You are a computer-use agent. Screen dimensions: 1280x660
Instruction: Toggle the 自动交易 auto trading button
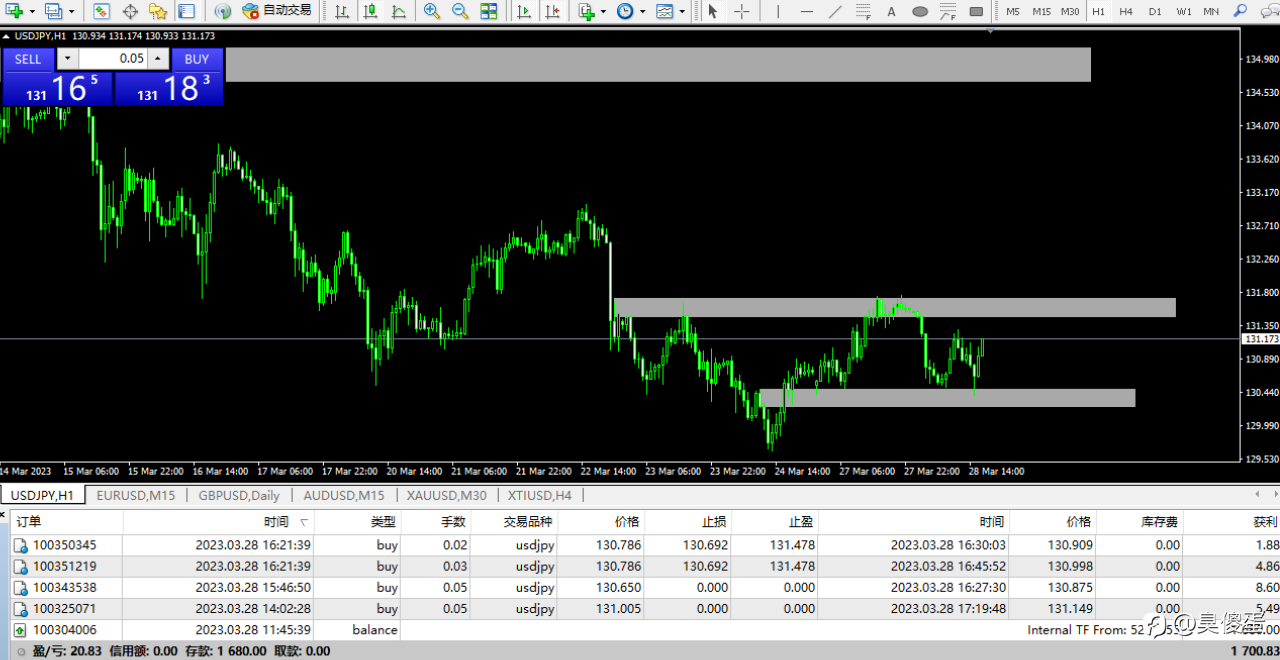point(276,11)
